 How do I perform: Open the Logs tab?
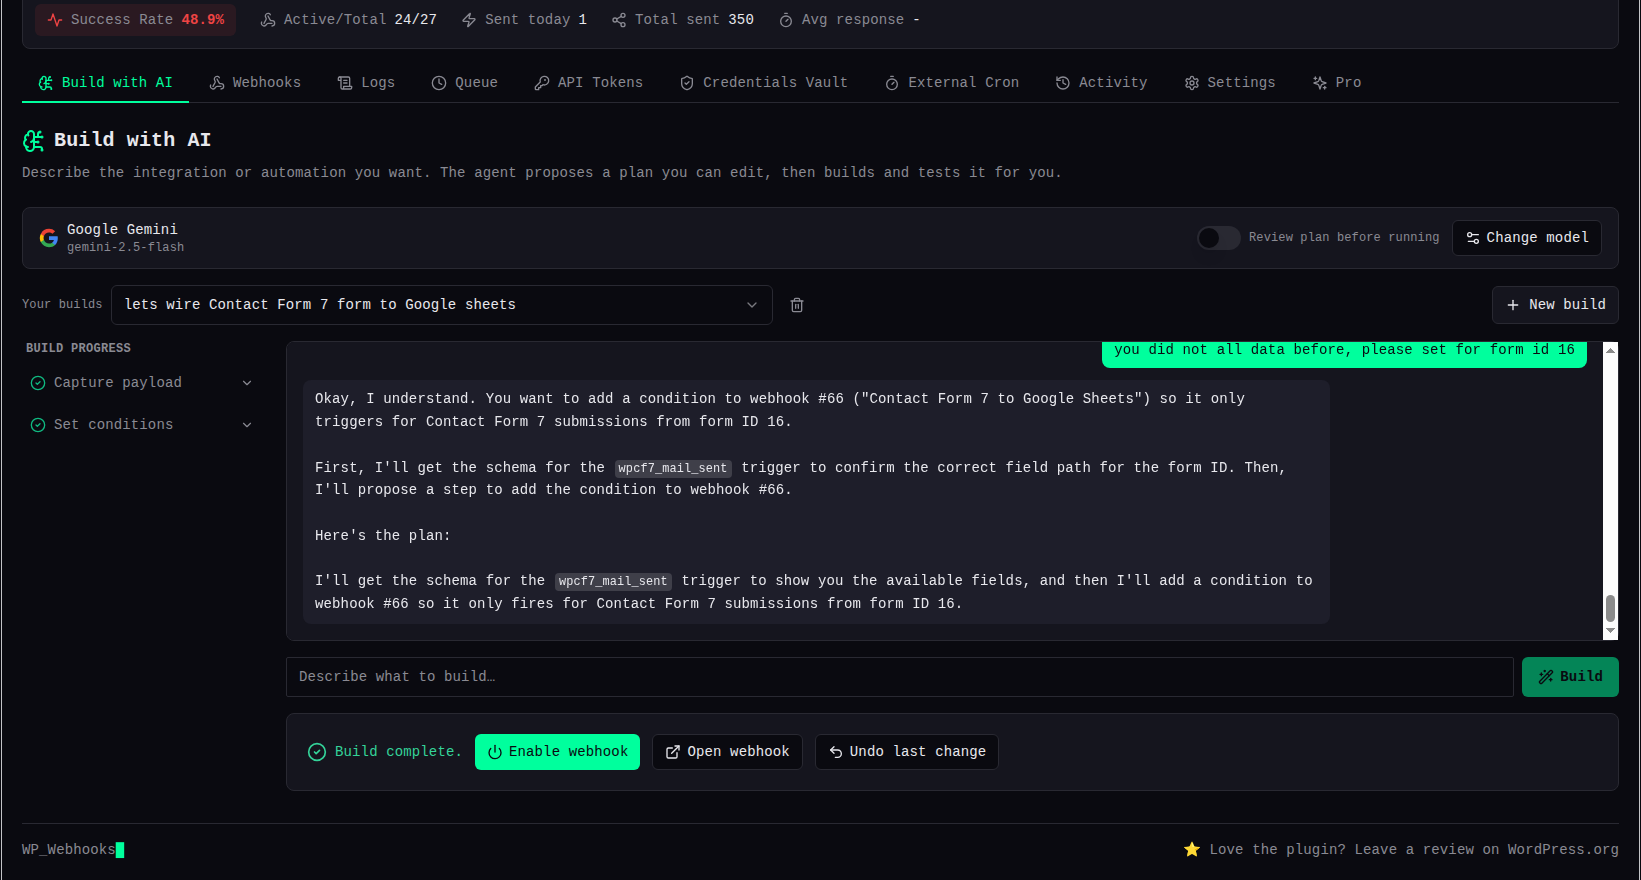coord(366,83)
